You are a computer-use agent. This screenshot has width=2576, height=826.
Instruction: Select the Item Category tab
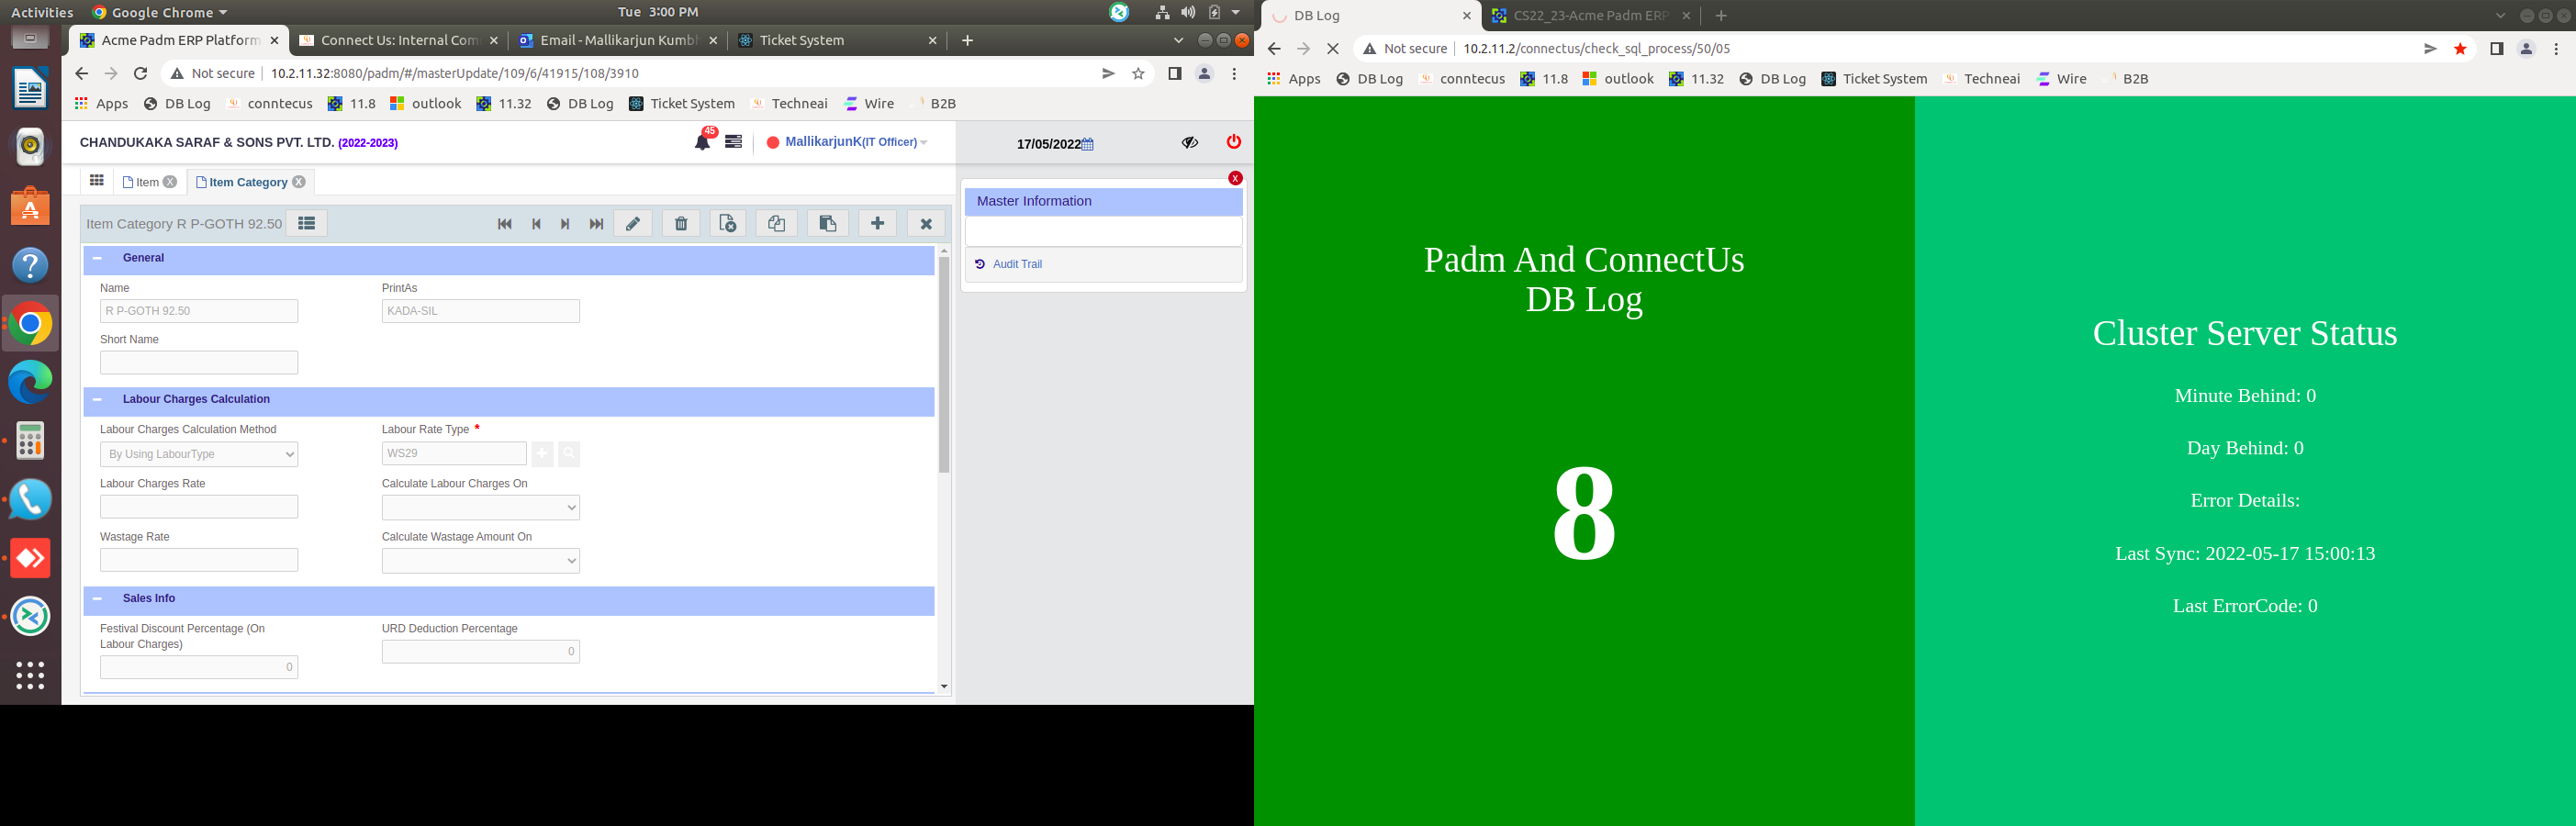tap(248, 182)
